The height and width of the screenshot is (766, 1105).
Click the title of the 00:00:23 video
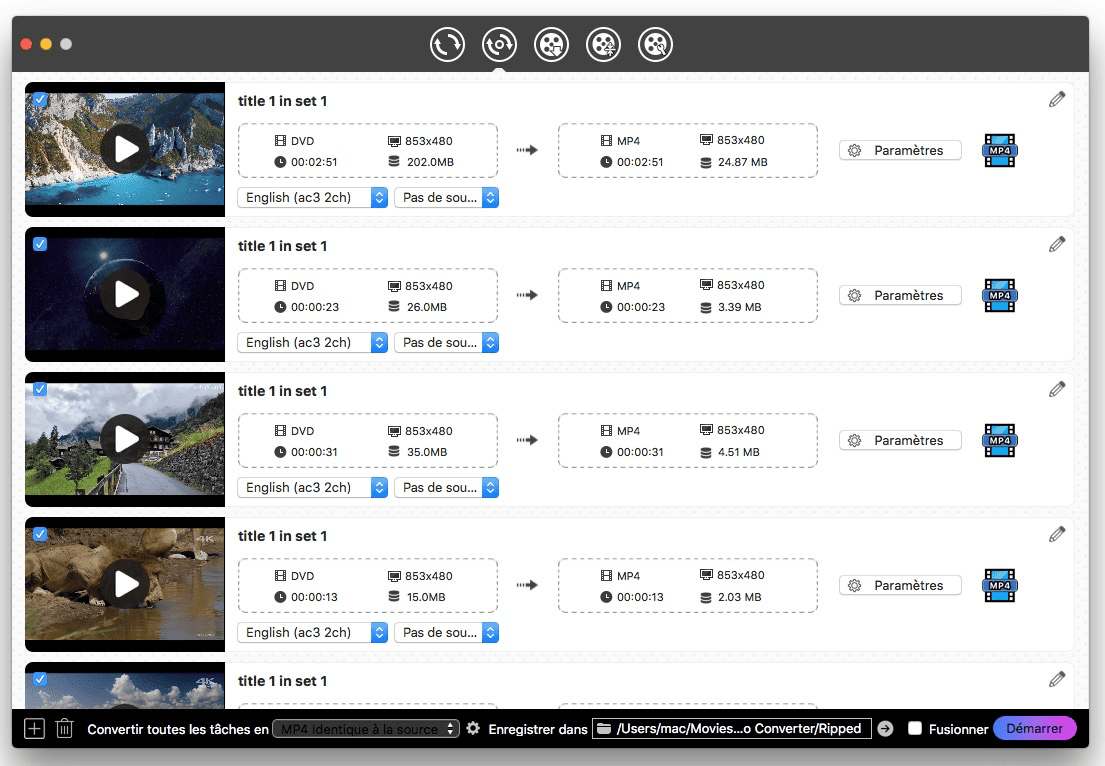pyautogui.click(x=283, y=246)
